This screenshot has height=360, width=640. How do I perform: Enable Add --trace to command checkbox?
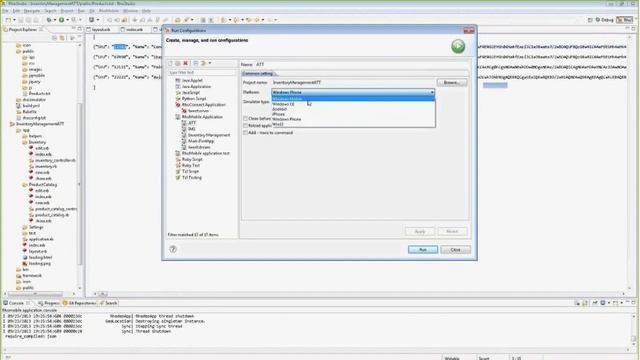click(x=245, y=133)
